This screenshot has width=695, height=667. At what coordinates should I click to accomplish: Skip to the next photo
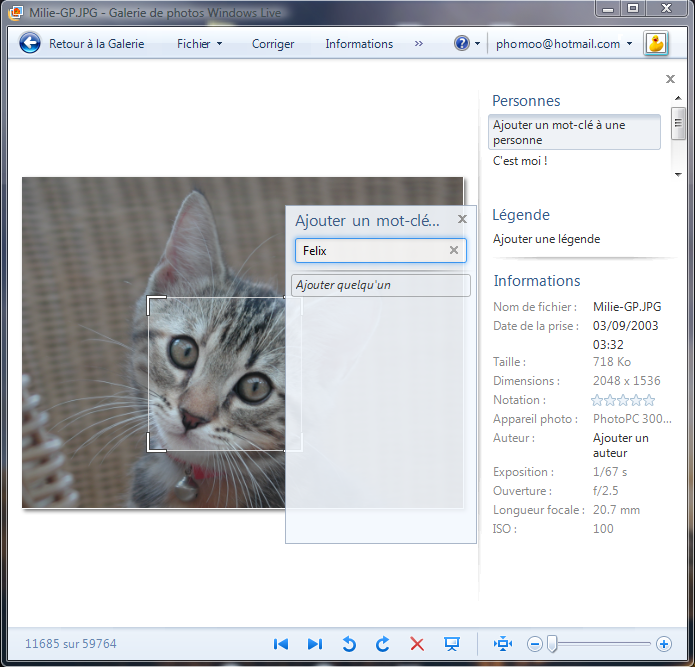click(x=314, y=644)
